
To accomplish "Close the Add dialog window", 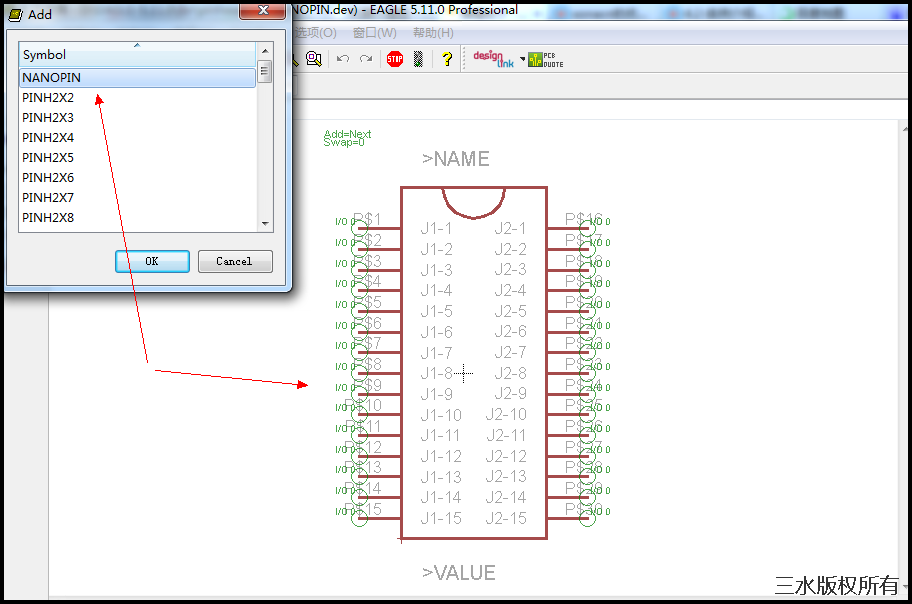I will tap(264, 10).
